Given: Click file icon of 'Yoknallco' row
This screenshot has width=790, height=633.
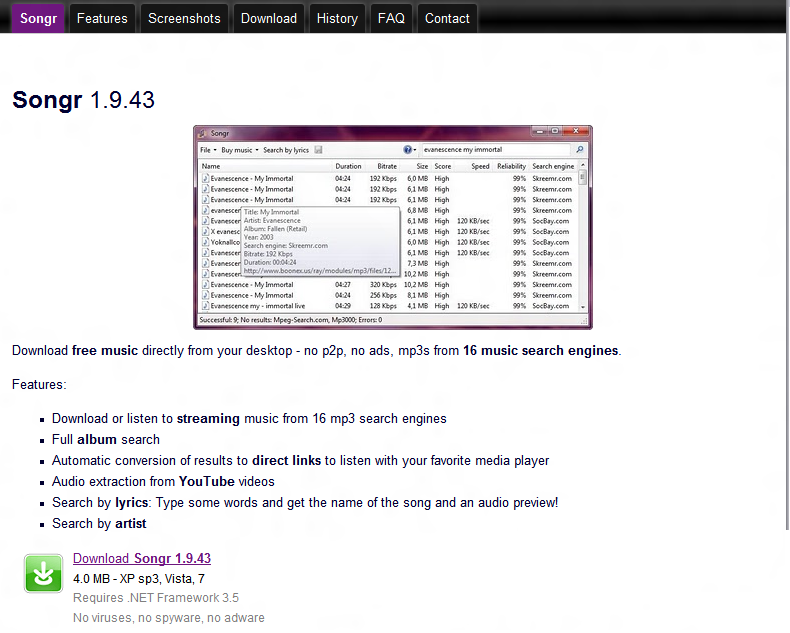Looking at the screenshot, I should [205, 242].
